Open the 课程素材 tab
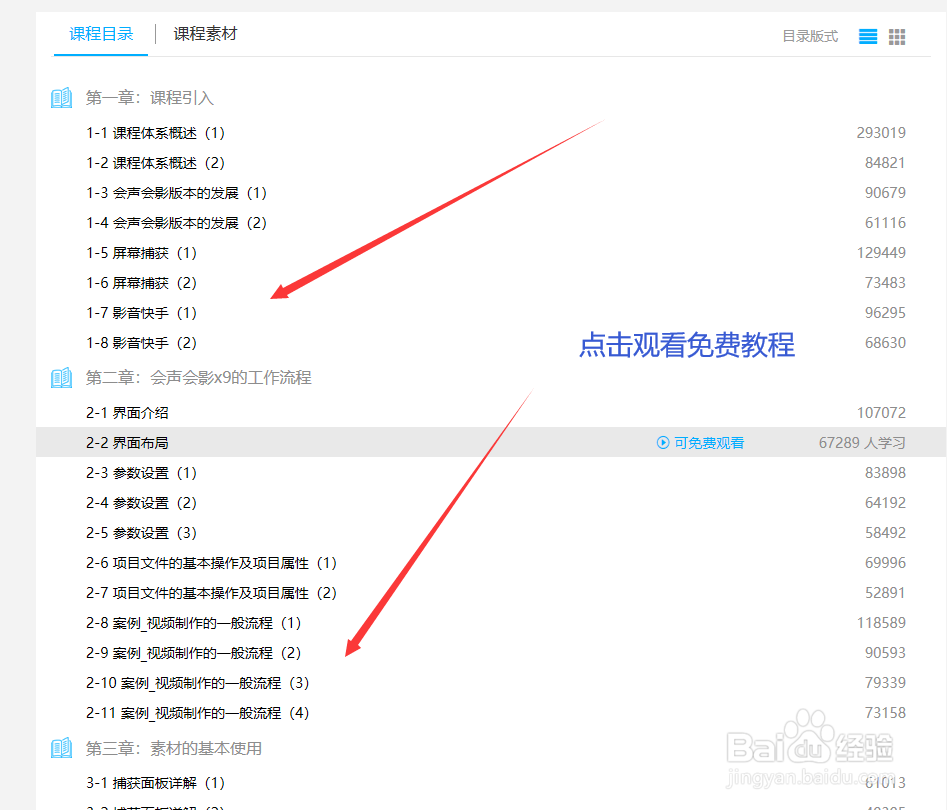The image size is (947, 810). pos(205,34)
